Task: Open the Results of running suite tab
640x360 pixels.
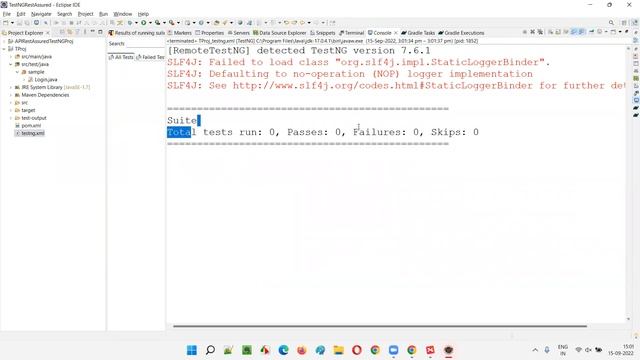Action: (137, 33)
